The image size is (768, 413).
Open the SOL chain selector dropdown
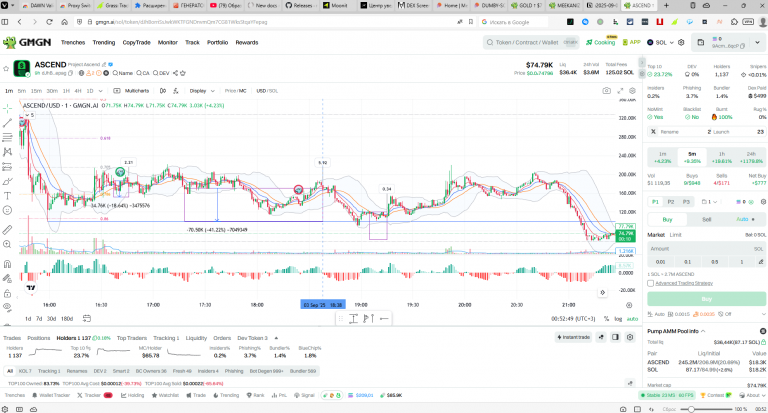(x=661, y=43)
